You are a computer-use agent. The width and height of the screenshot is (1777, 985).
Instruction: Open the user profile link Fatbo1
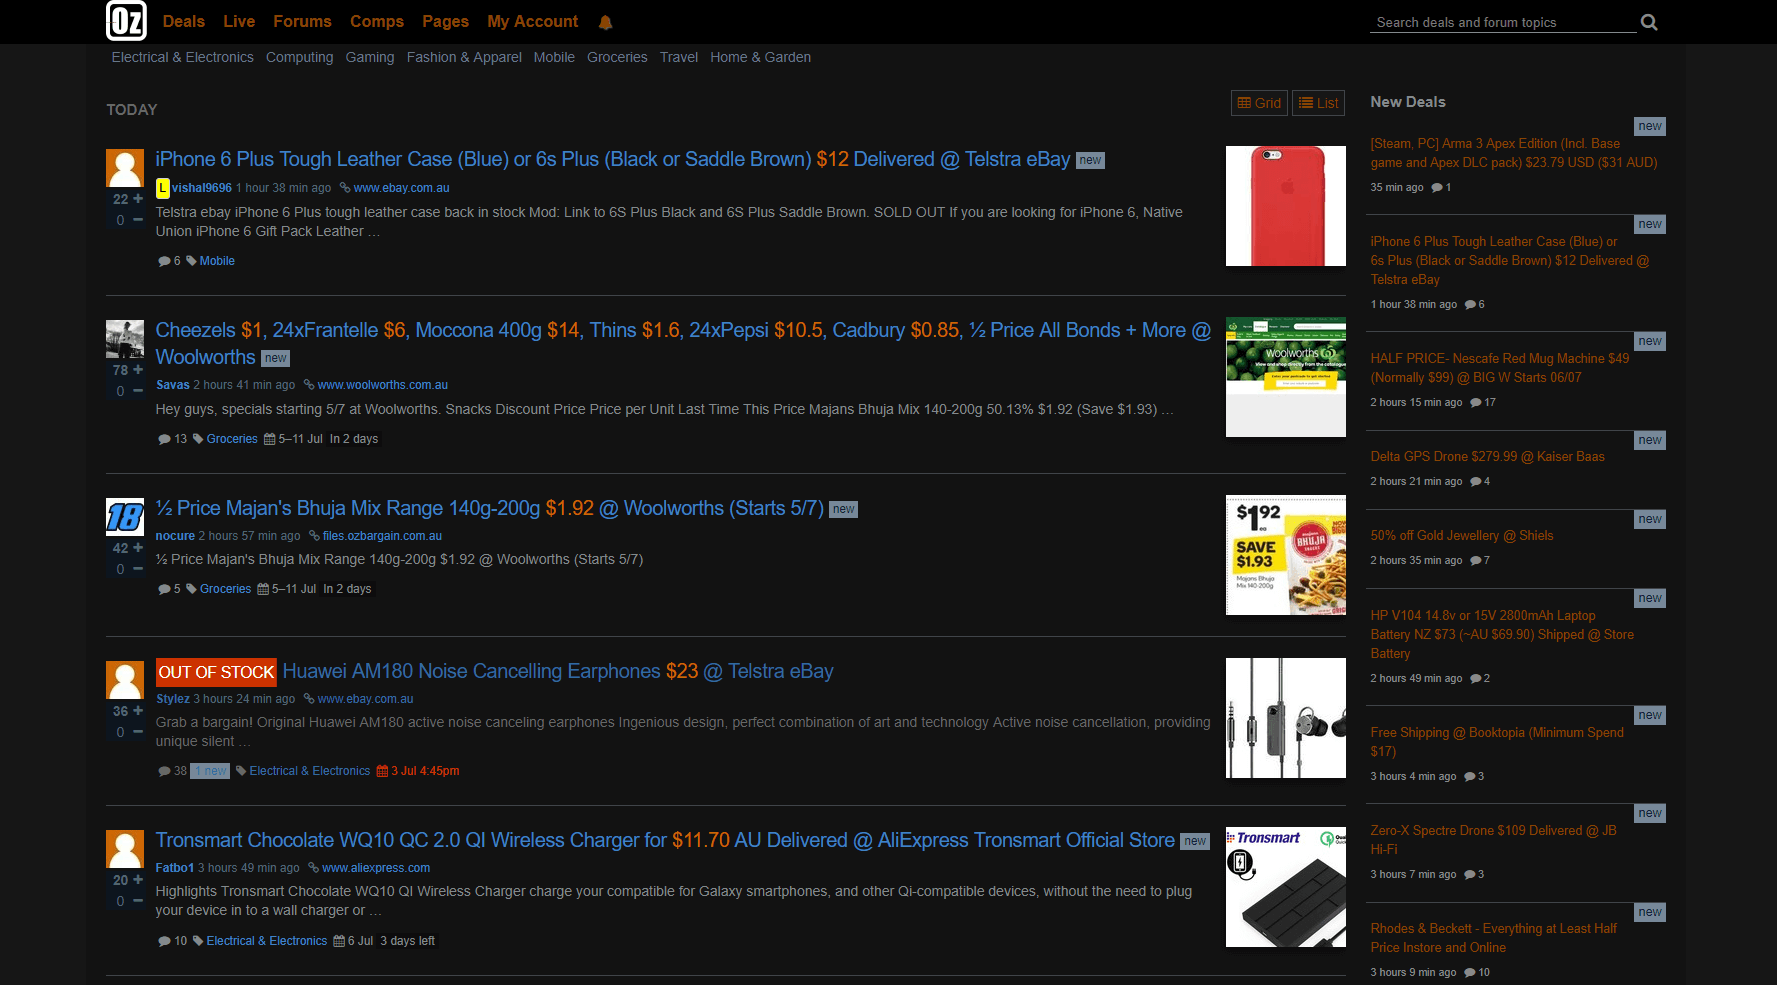(x=175, y=868)
